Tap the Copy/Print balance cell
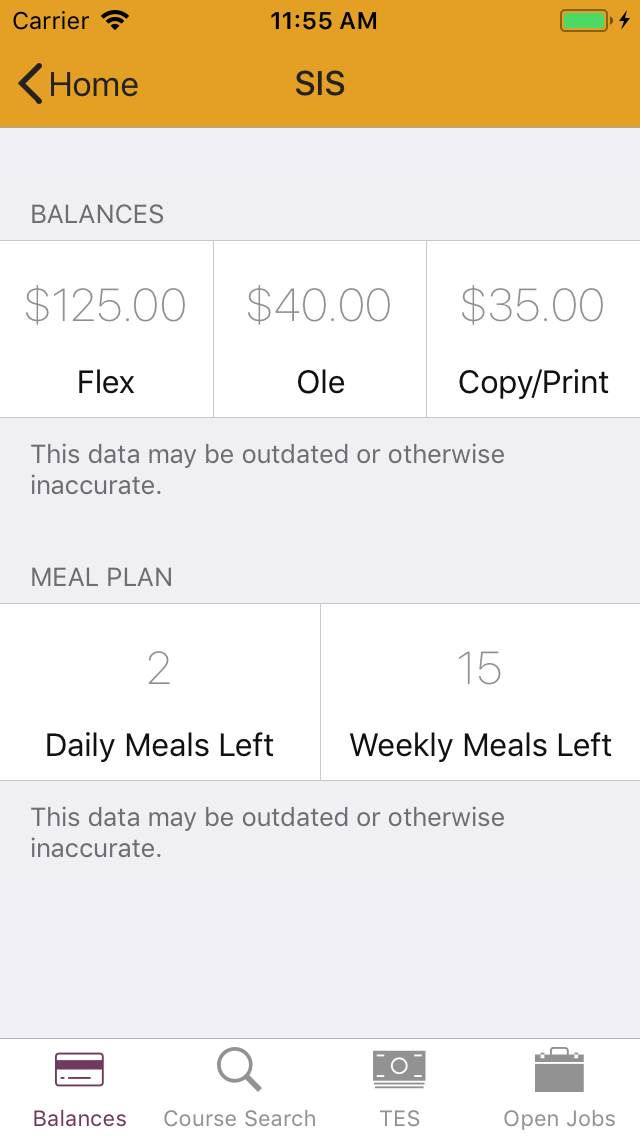This screenshot has height=1136, width=640. 533,329
